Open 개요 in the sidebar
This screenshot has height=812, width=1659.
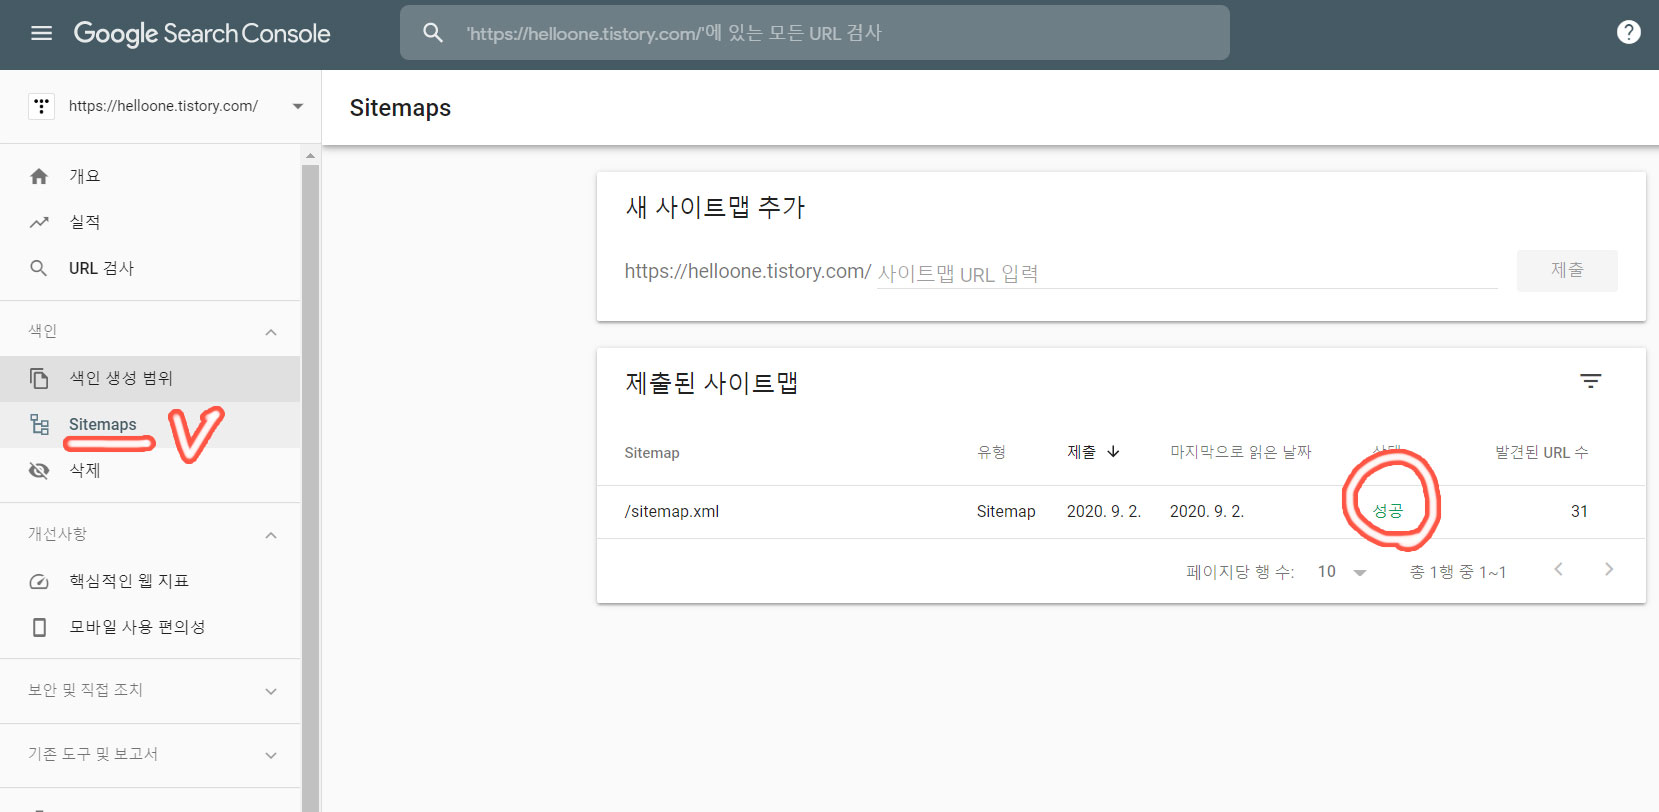coord(150,176)
